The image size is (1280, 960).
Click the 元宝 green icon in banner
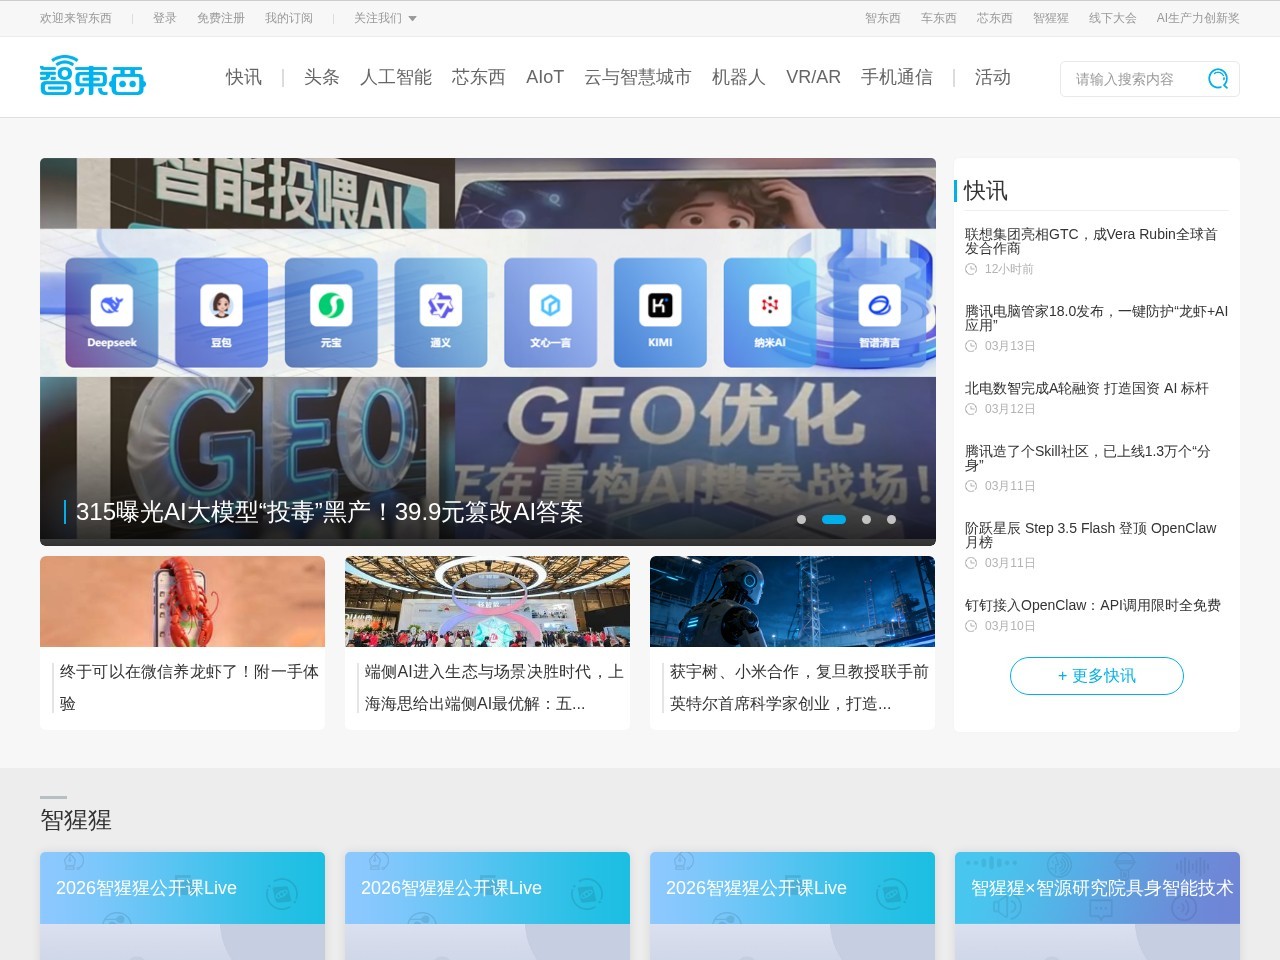331,306
